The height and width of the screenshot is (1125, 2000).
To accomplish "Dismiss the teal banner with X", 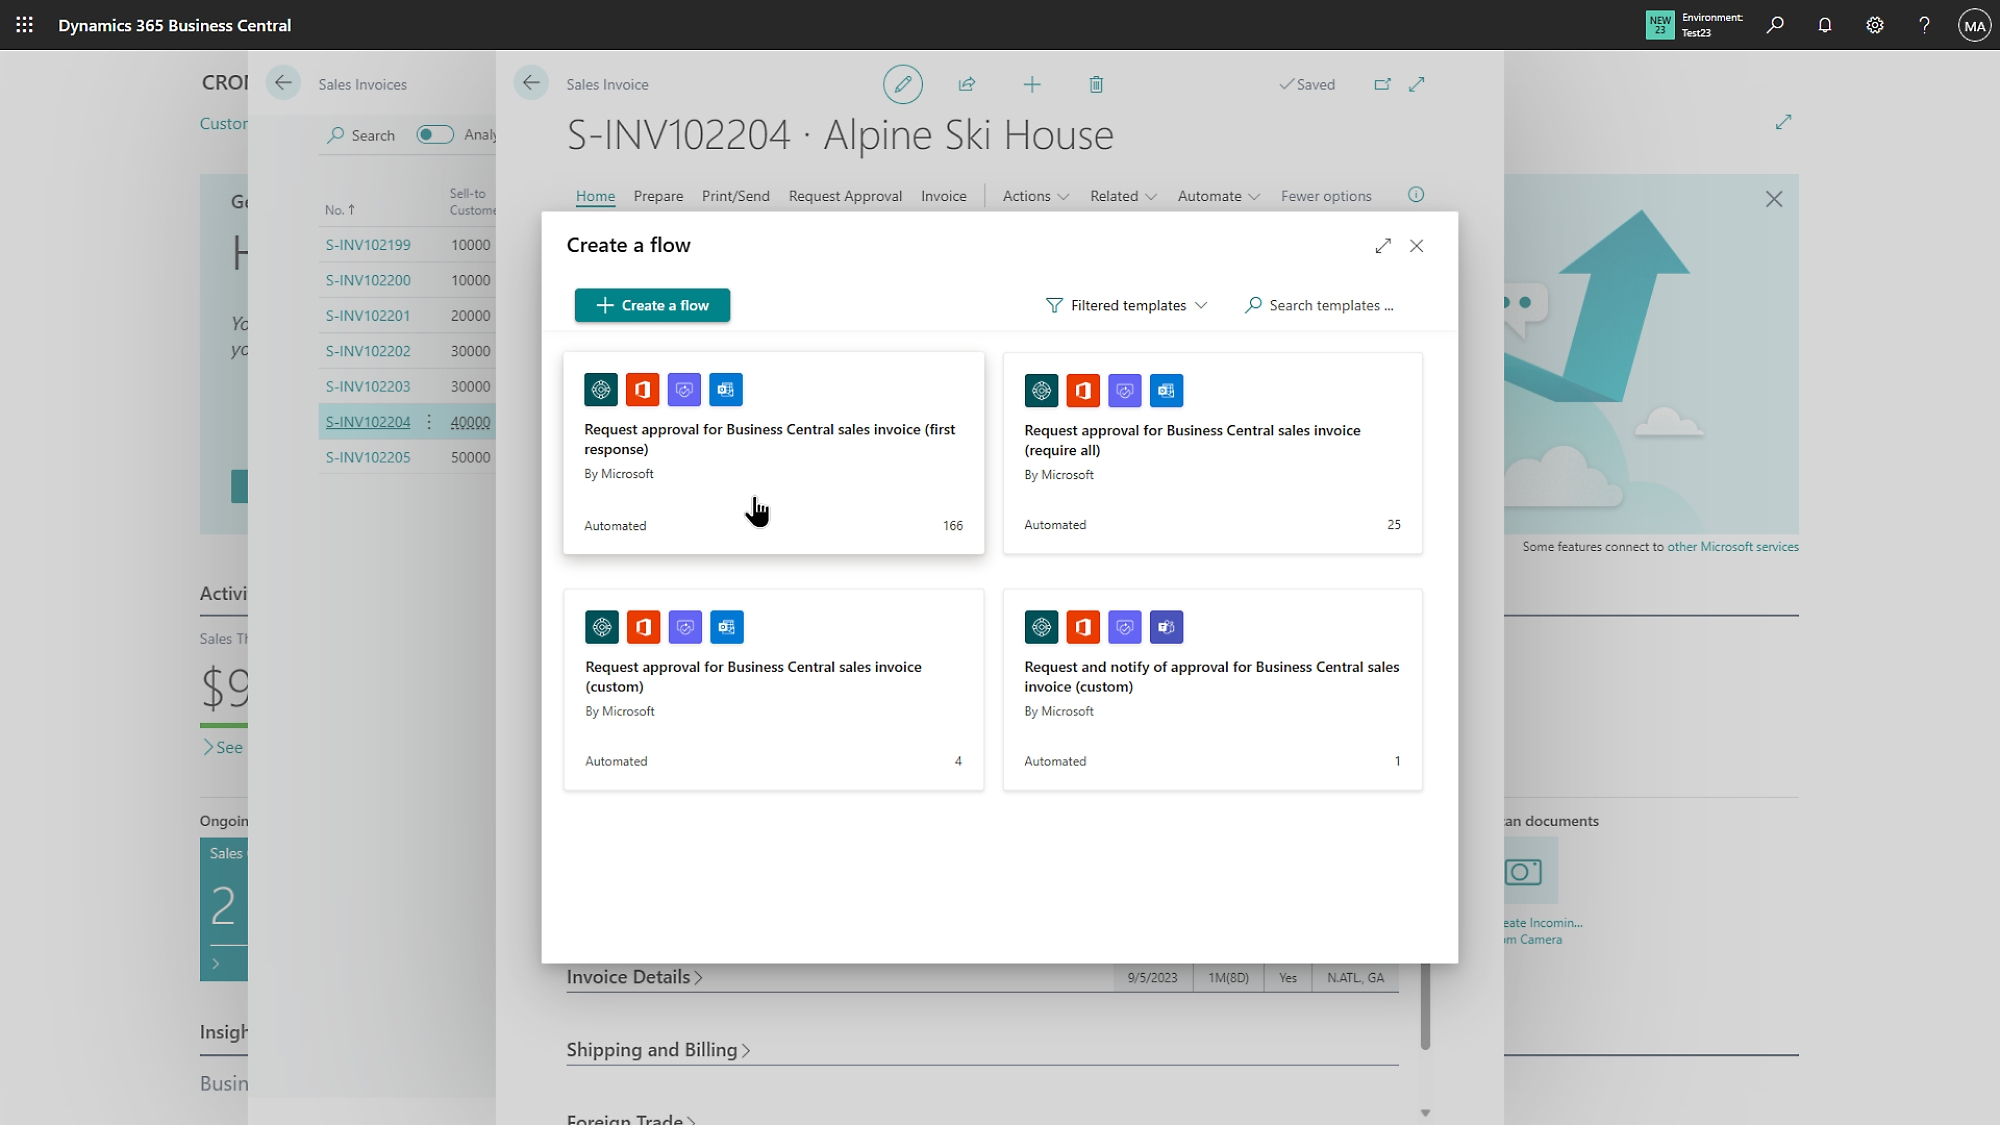I will [x=1774, y=199].
